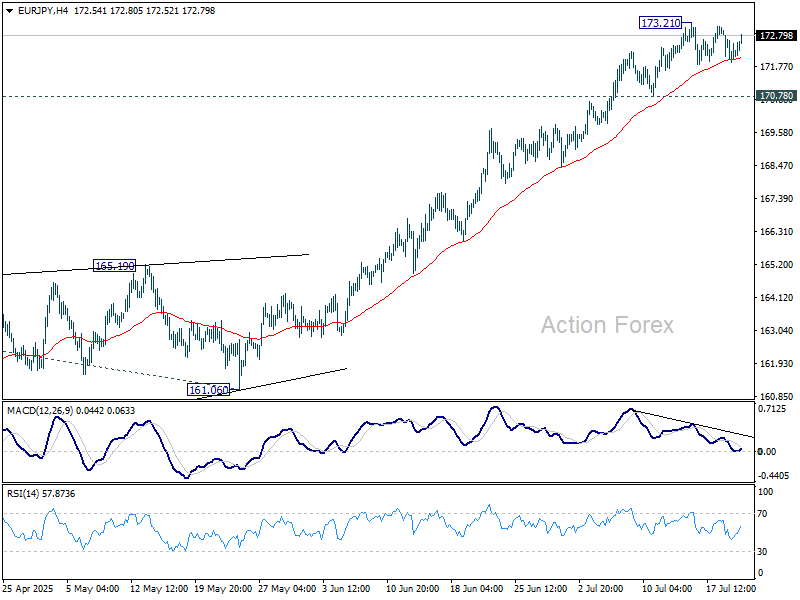Click the current price tag 172.798
The image size is (800, 600).
[777, 36]
